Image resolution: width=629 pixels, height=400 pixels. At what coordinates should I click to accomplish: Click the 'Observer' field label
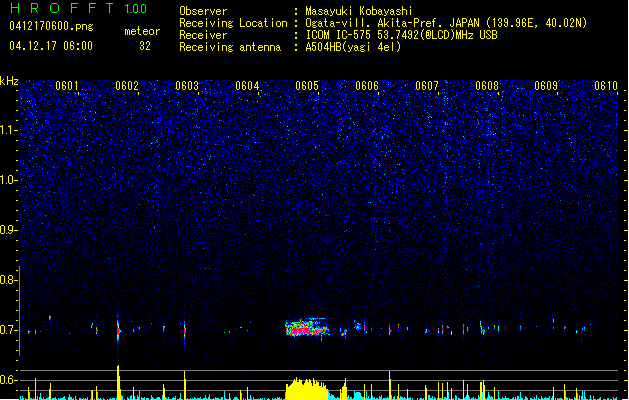203,11
